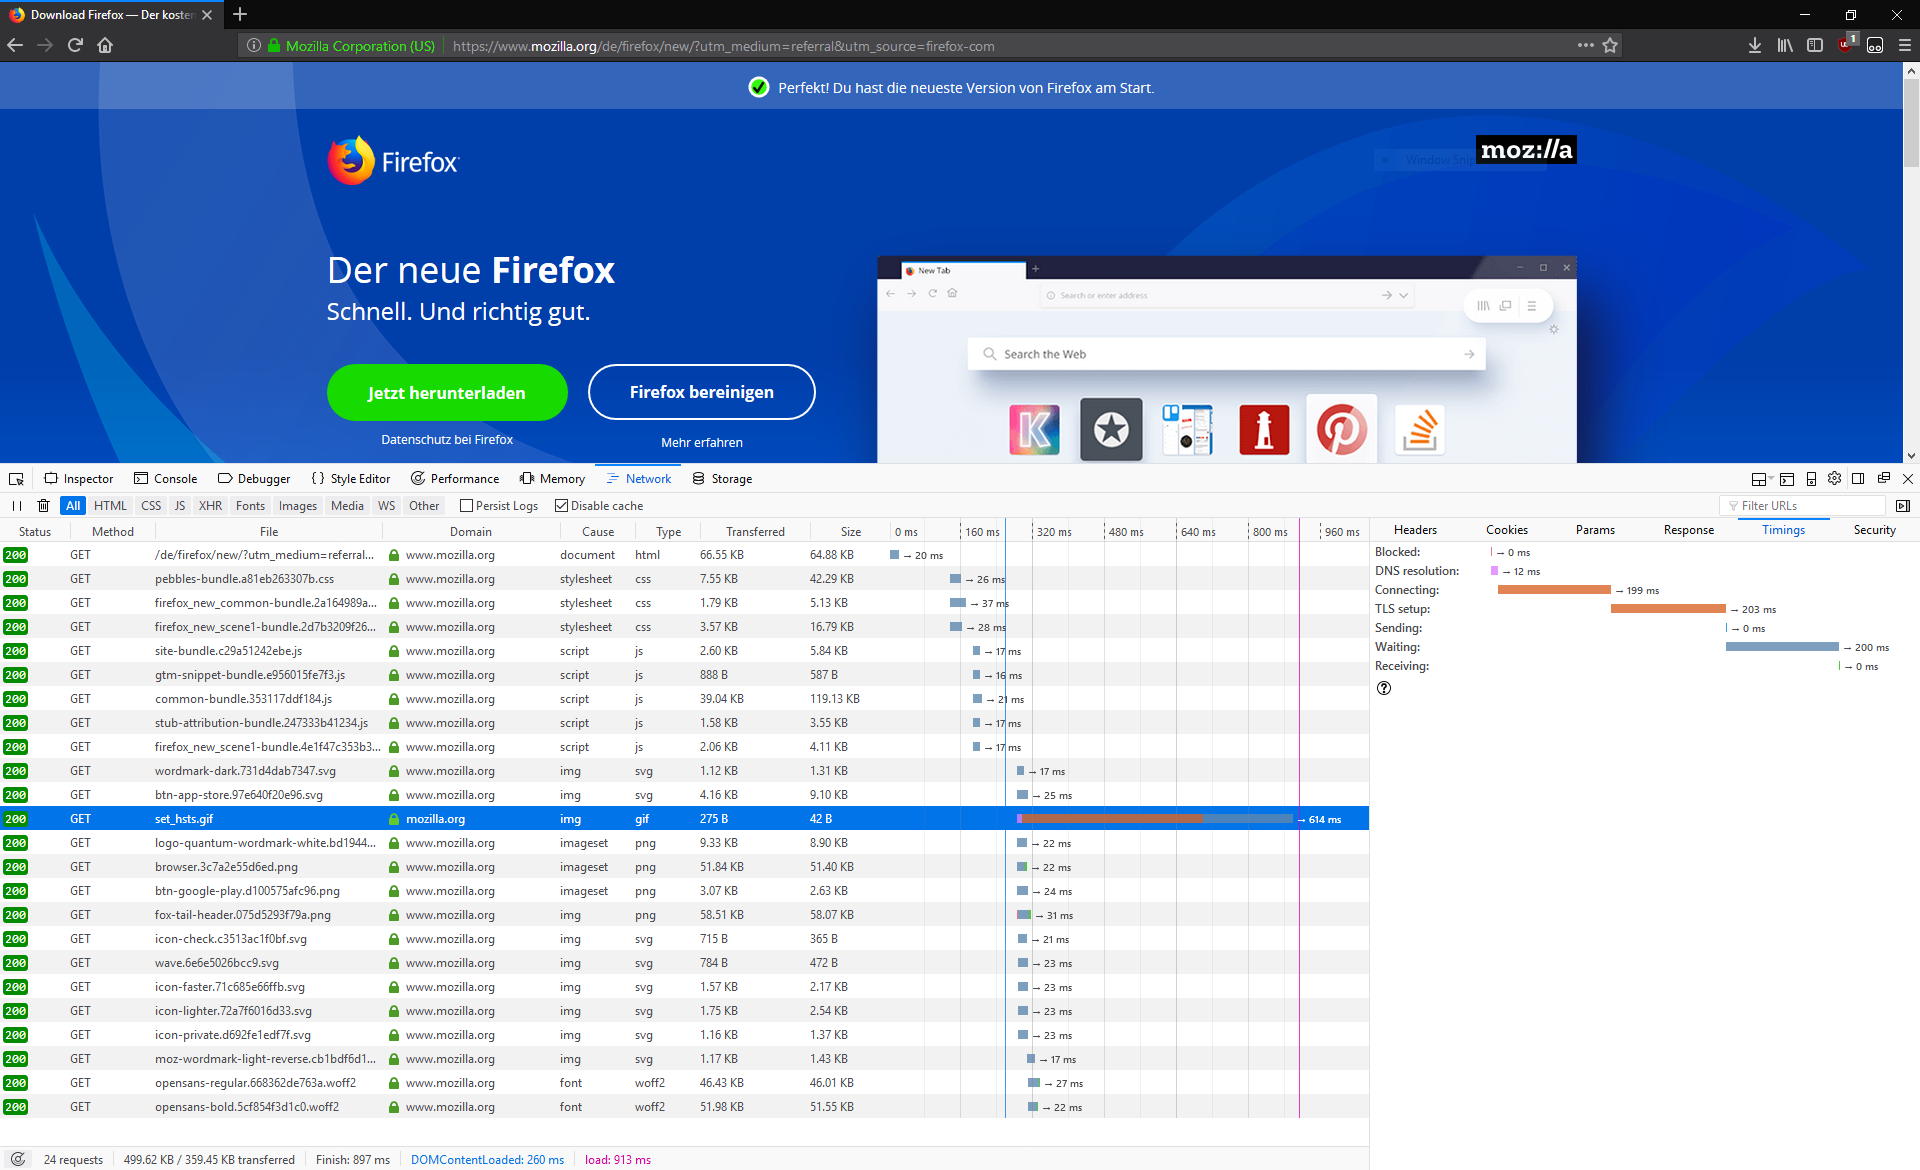Uncheck the Disable cache checkbox
The height and width of the screenshot is (1170, 1920).
[x=561, y=506]
